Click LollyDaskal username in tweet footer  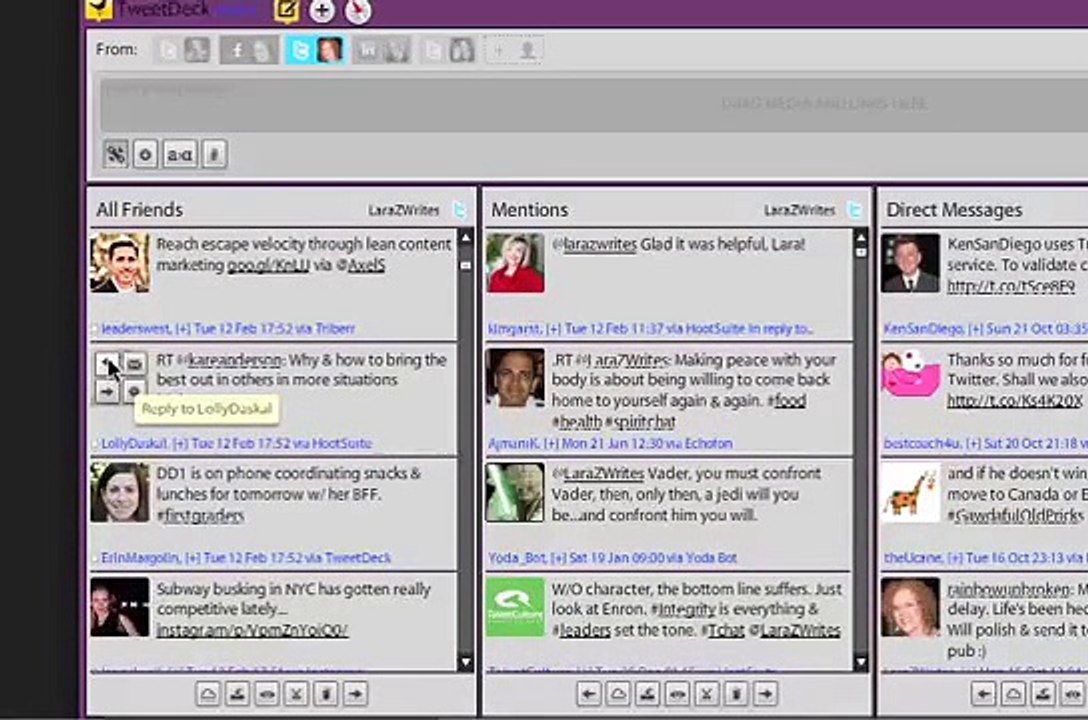[x=134, y=443]
